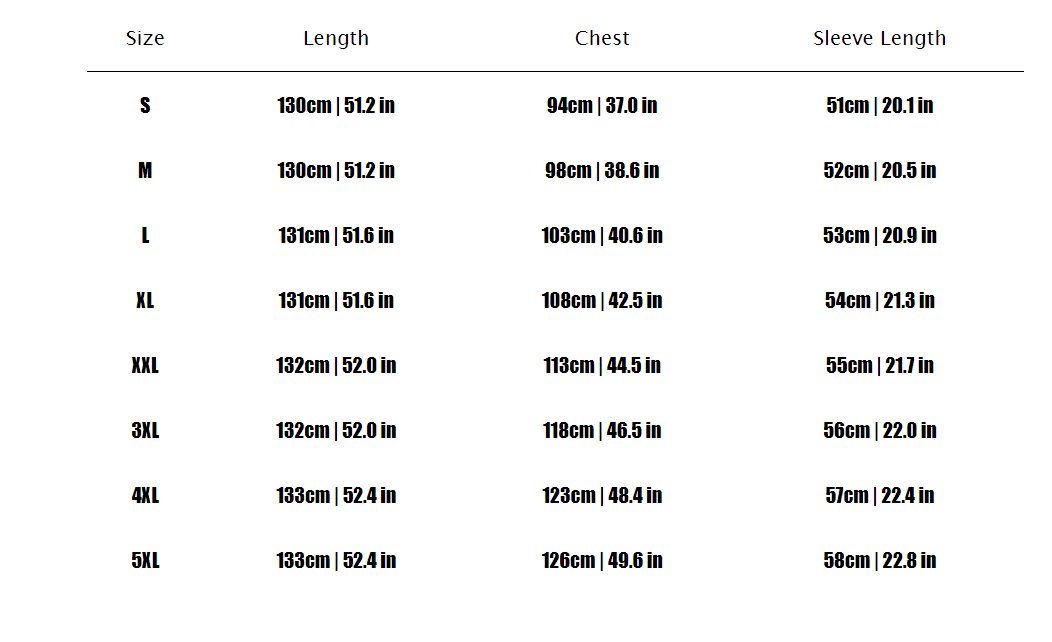Select the L size row label
The height and width of the screenshot is (642, 1052).
(145, 235)
